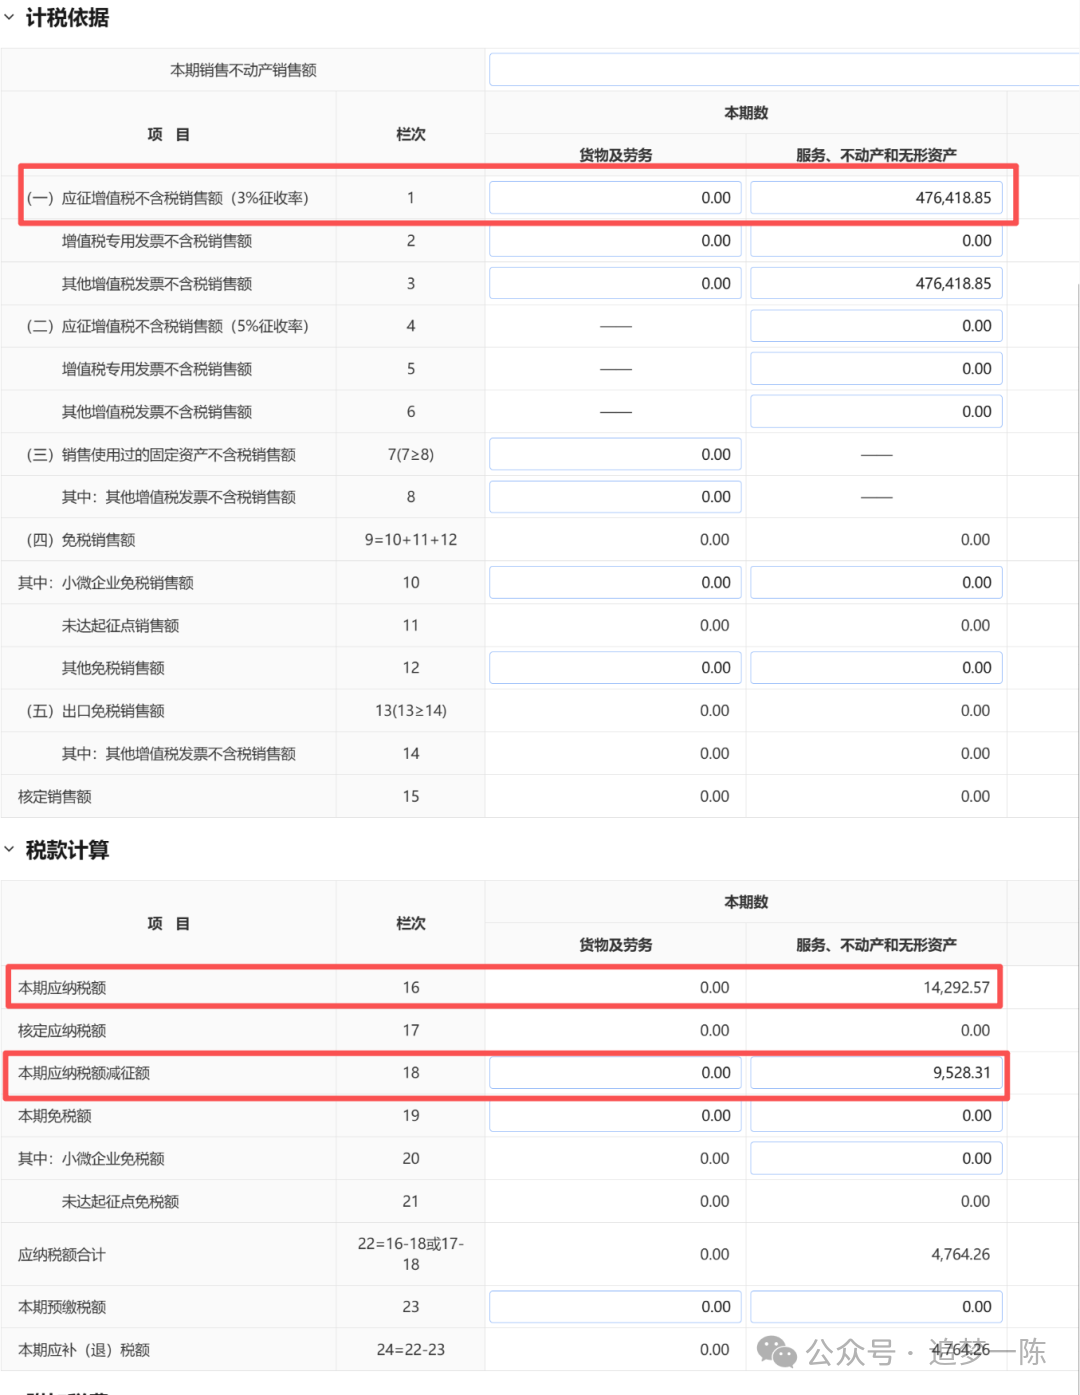This screenshot has width=1080, height=1395.
Task: Click the 其他免税销售额 goods field in row 12
Action: pos(614,667)
